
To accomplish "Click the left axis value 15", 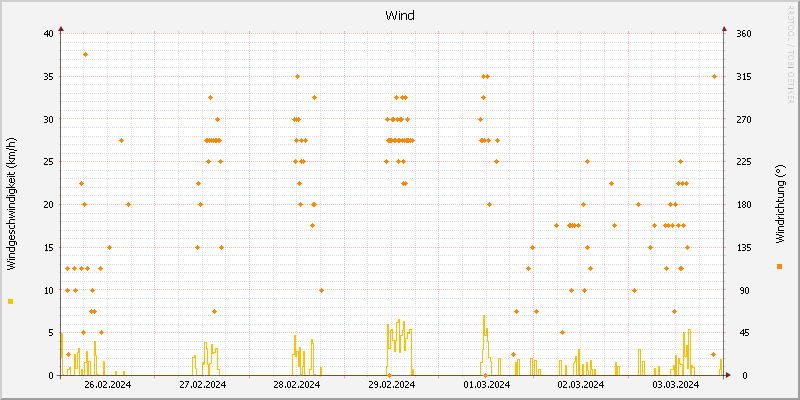I will [48, 247].
